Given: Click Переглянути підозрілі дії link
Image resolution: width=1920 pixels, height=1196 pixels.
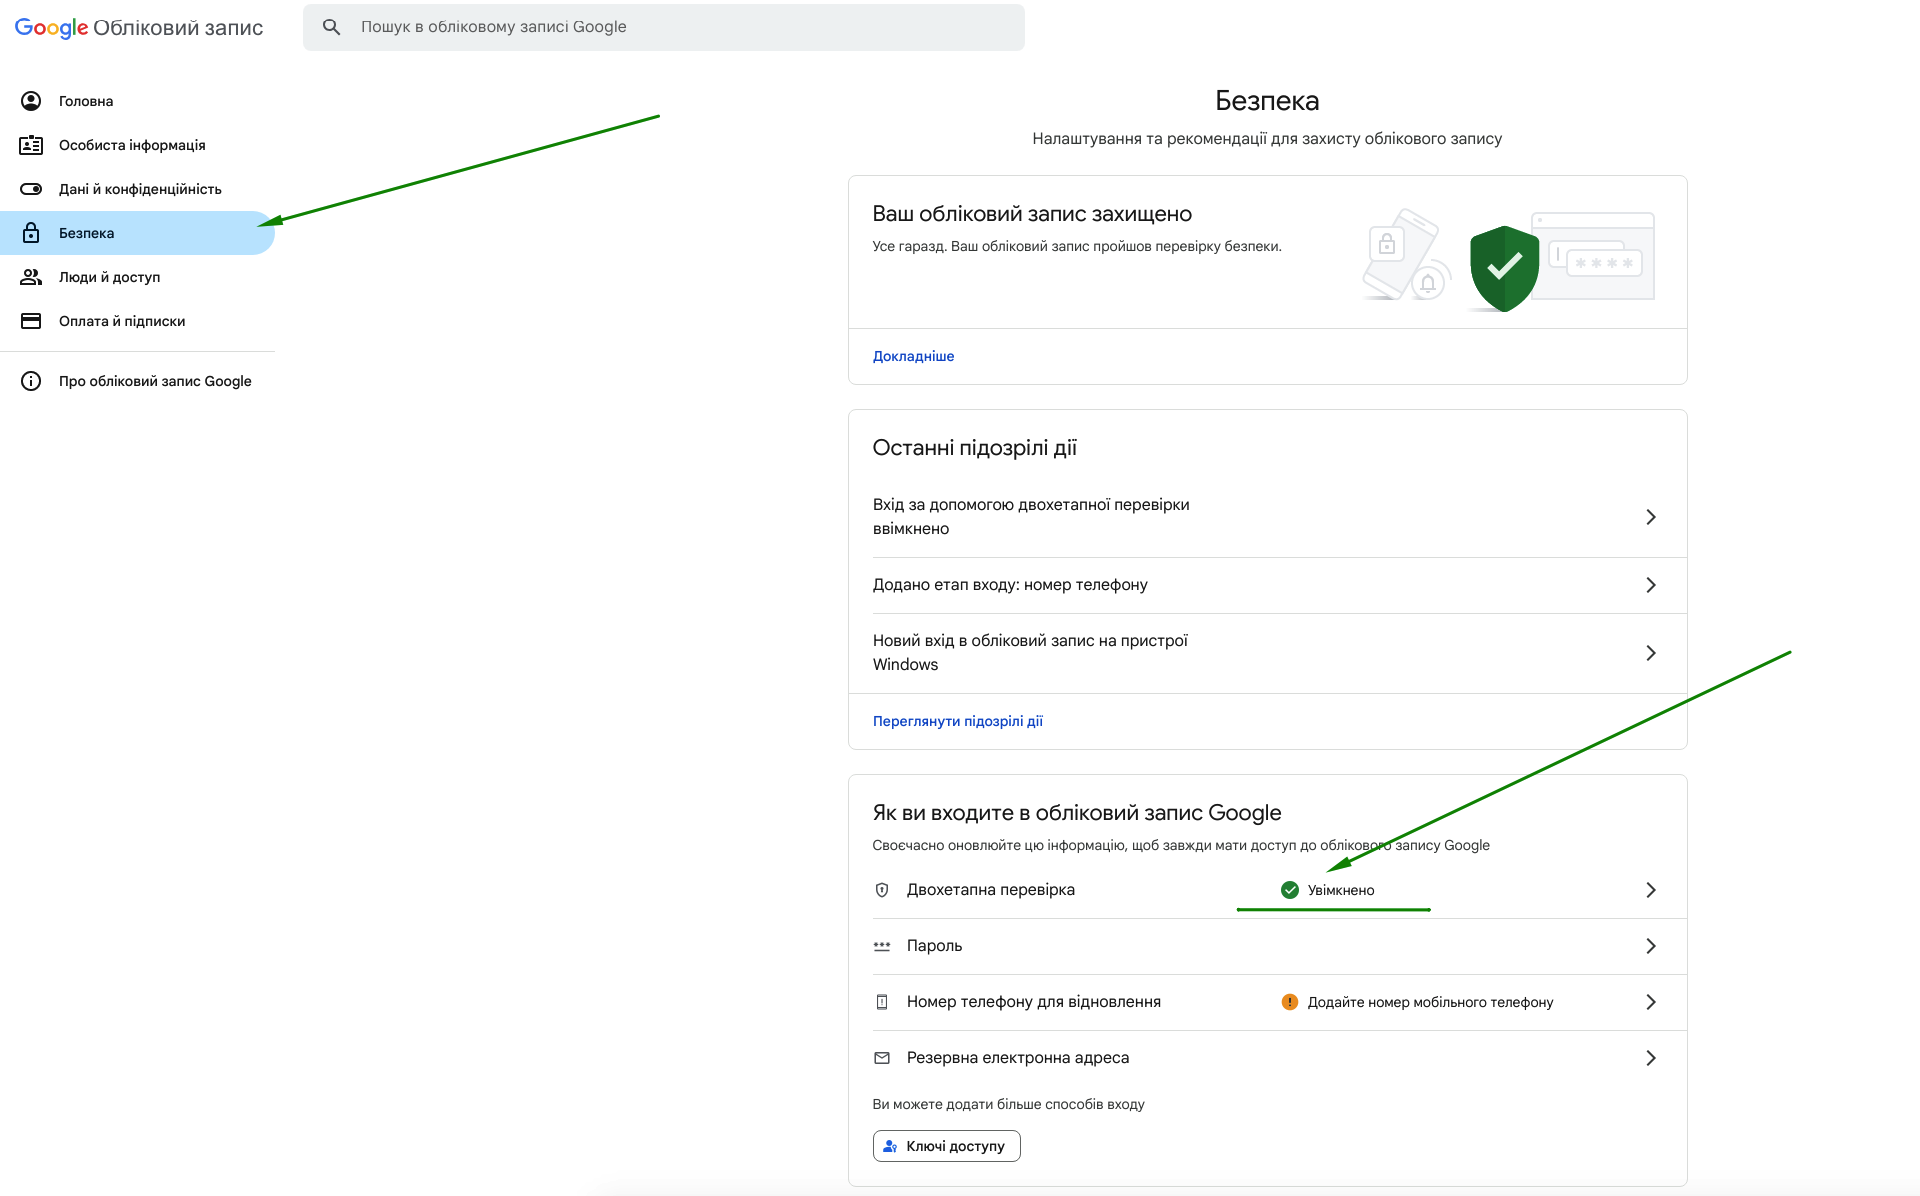Looking at the screenshot, I should 957,721.
